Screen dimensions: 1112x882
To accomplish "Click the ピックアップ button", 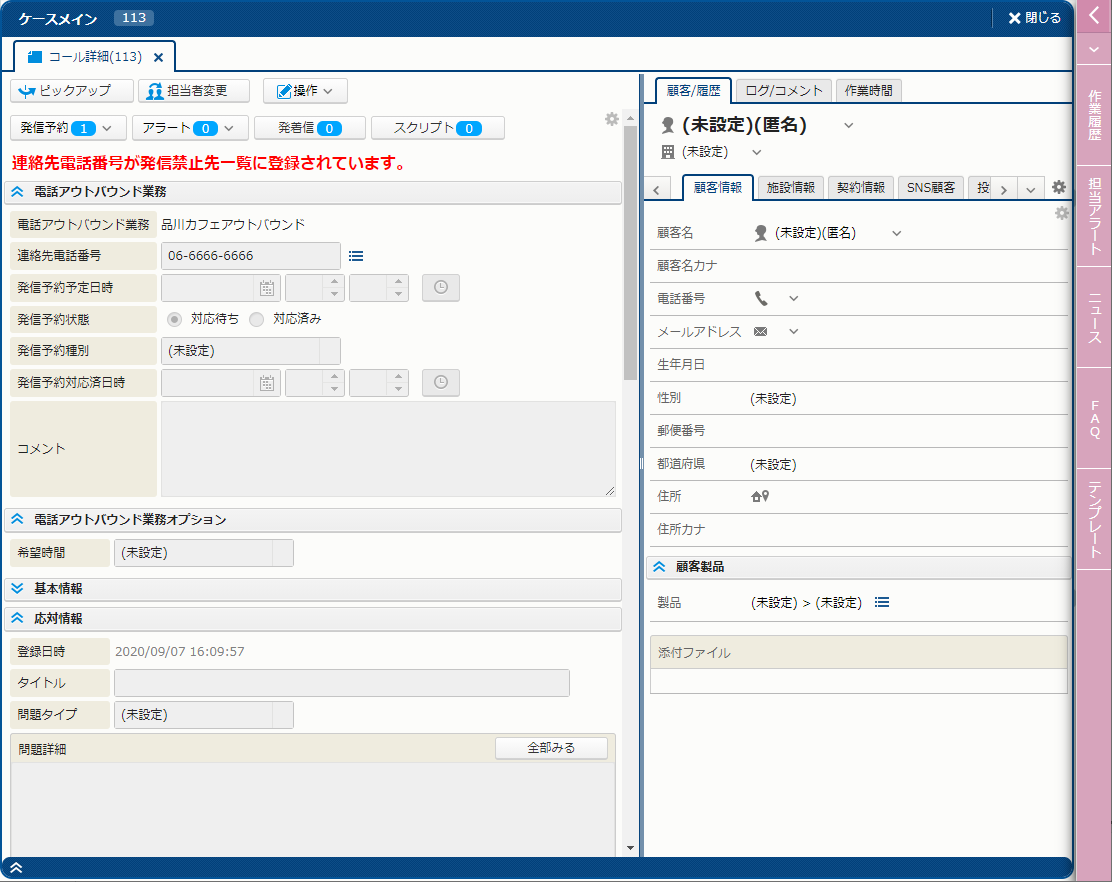I will 72,91.
